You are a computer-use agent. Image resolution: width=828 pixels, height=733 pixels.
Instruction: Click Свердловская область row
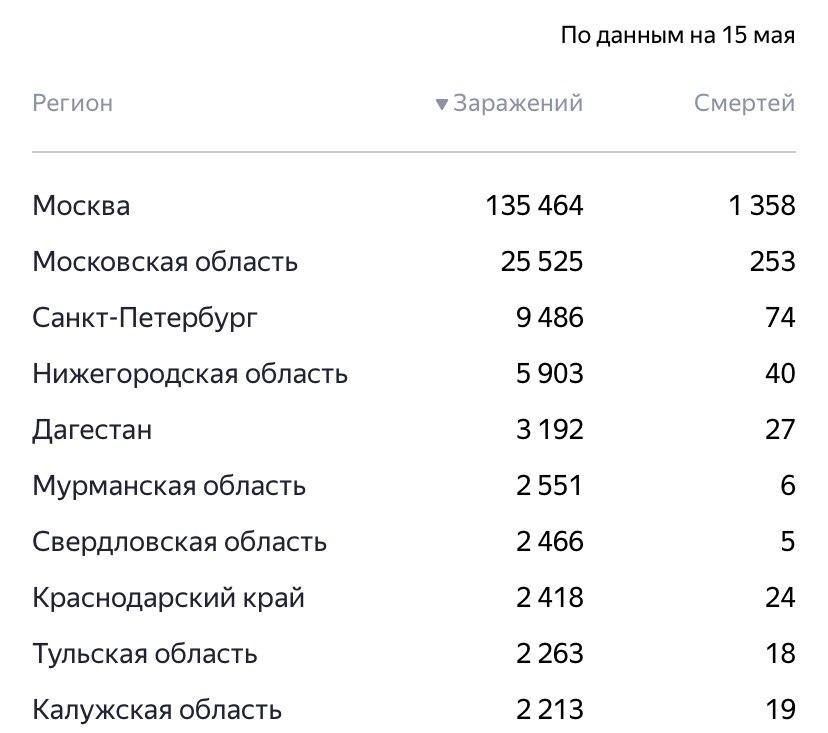179,542
